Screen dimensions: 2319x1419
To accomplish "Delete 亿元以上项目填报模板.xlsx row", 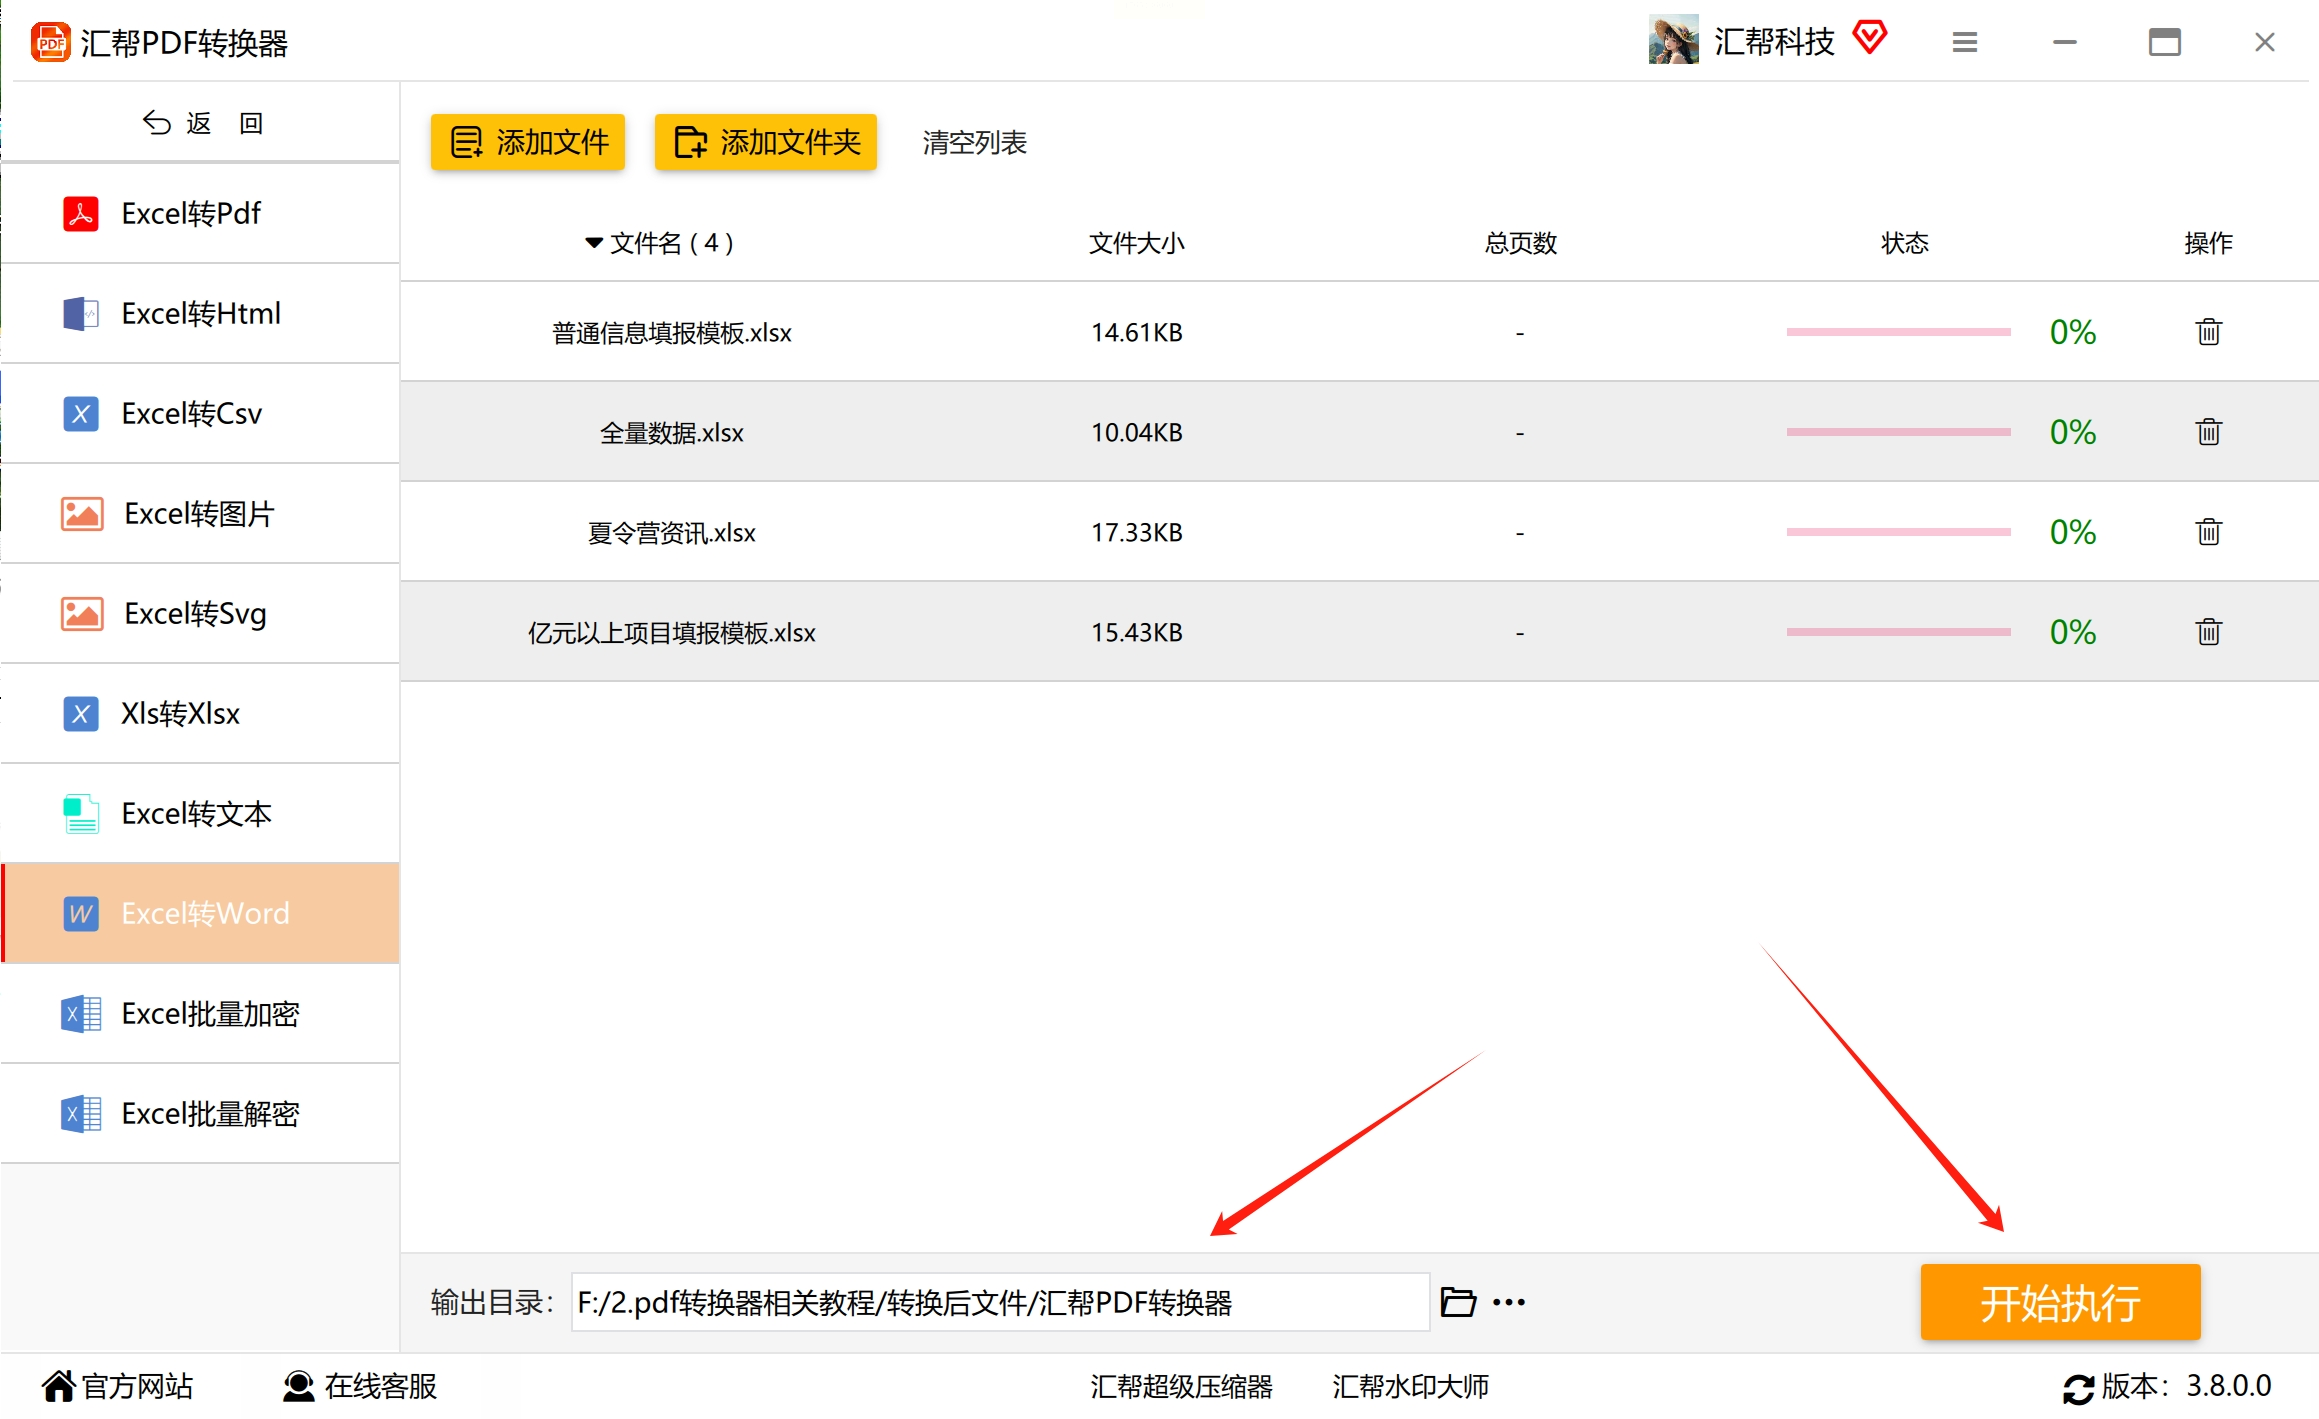I will (2208, 632).
